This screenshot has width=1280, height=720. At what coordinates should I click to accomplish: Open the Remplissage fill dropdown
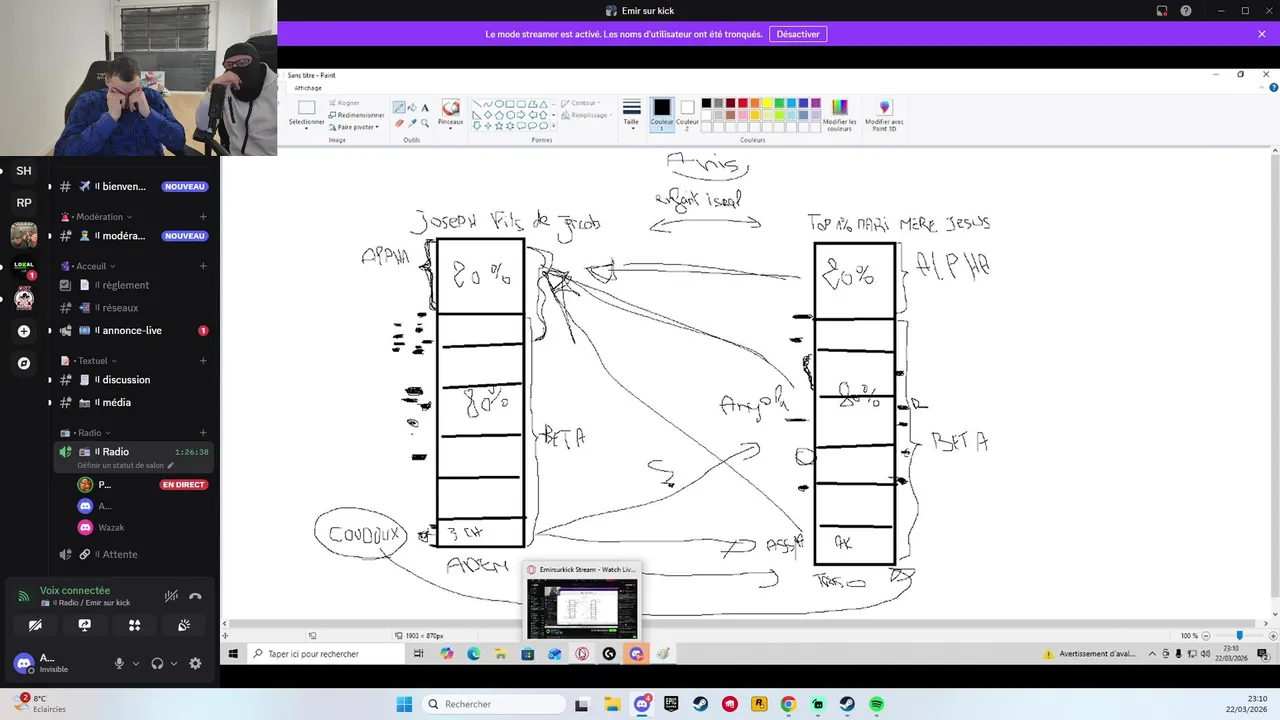pos(585,115)
